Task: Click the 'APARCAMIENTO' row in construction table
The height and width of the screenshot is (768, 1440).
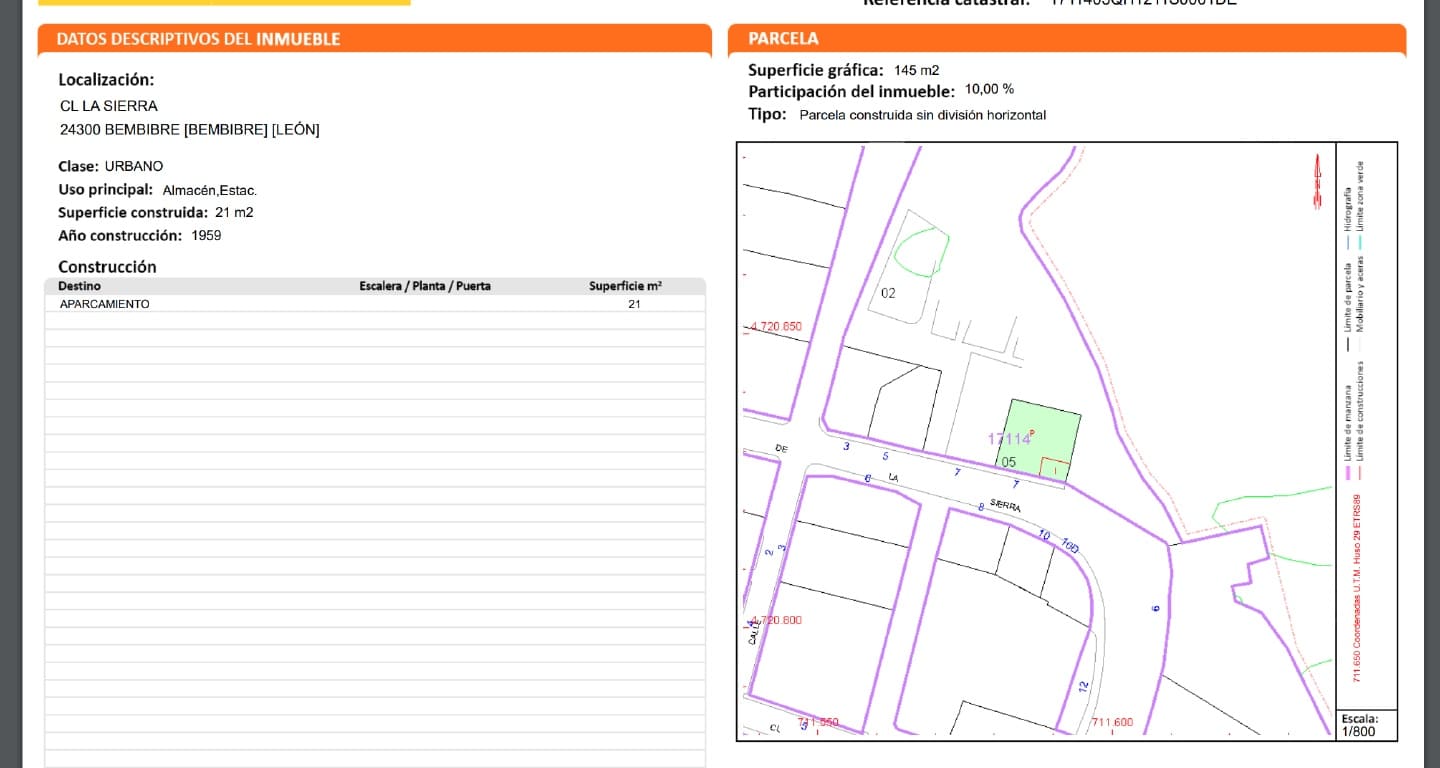Action: (x=105, y=304)
